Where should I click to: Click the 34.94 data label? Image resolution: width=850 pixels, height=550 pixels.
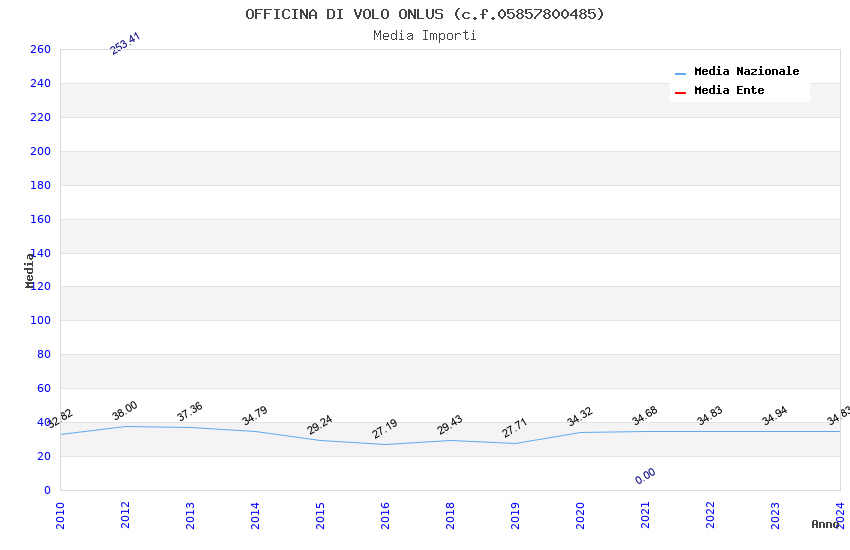tap(775, 416)
